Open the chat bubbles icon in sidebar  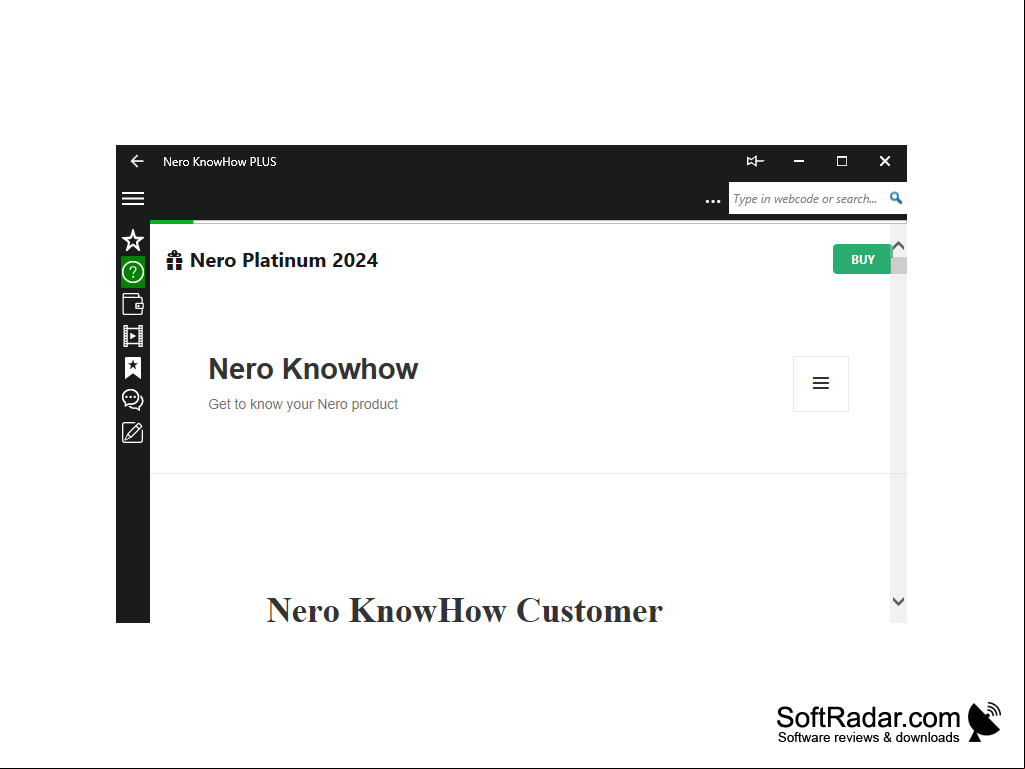point(133,400)
